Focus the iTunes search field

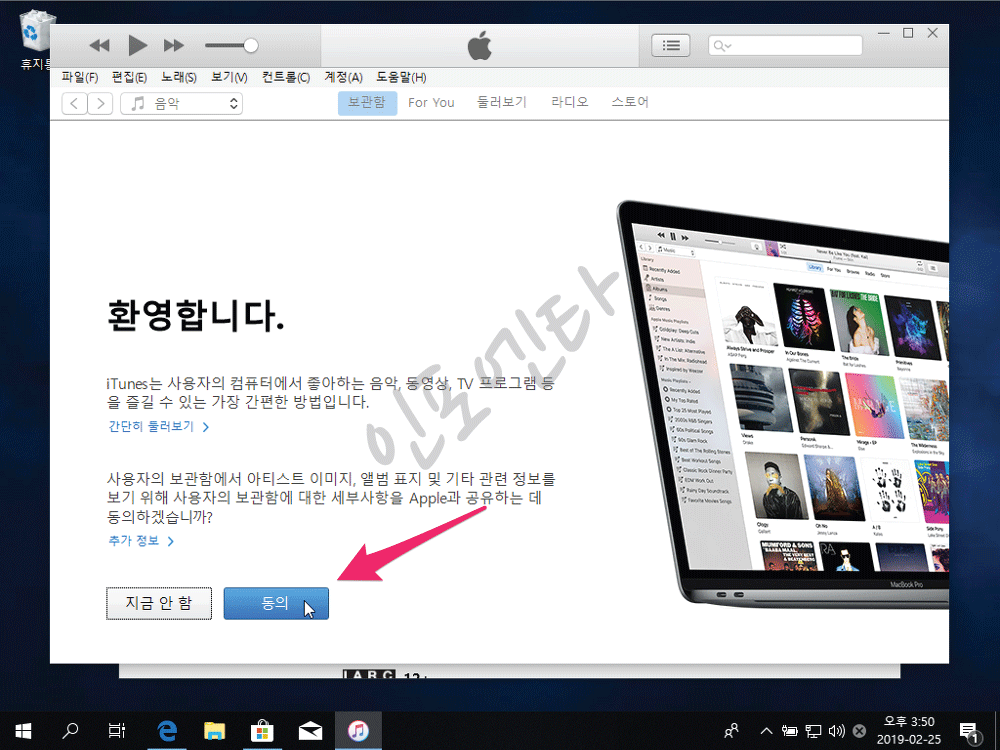click(785, 45)
